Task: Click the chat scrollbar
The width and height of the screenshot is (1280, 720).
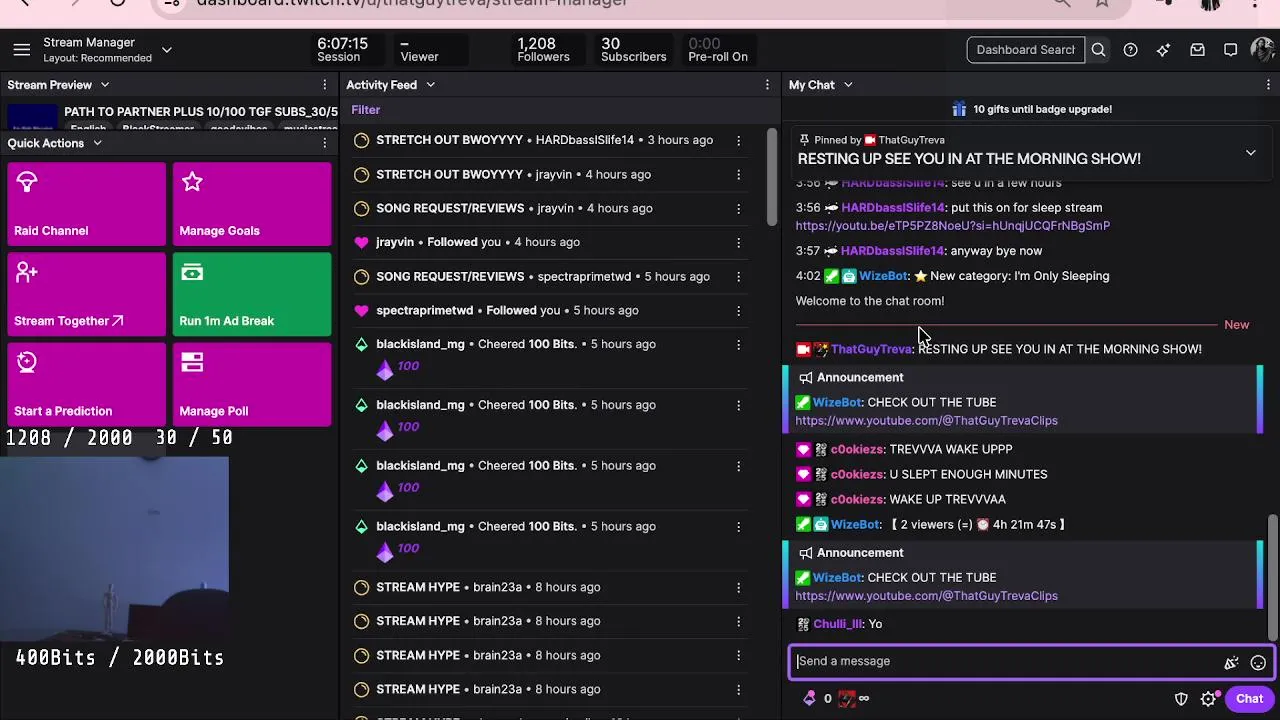Action: coord(1272,577)
